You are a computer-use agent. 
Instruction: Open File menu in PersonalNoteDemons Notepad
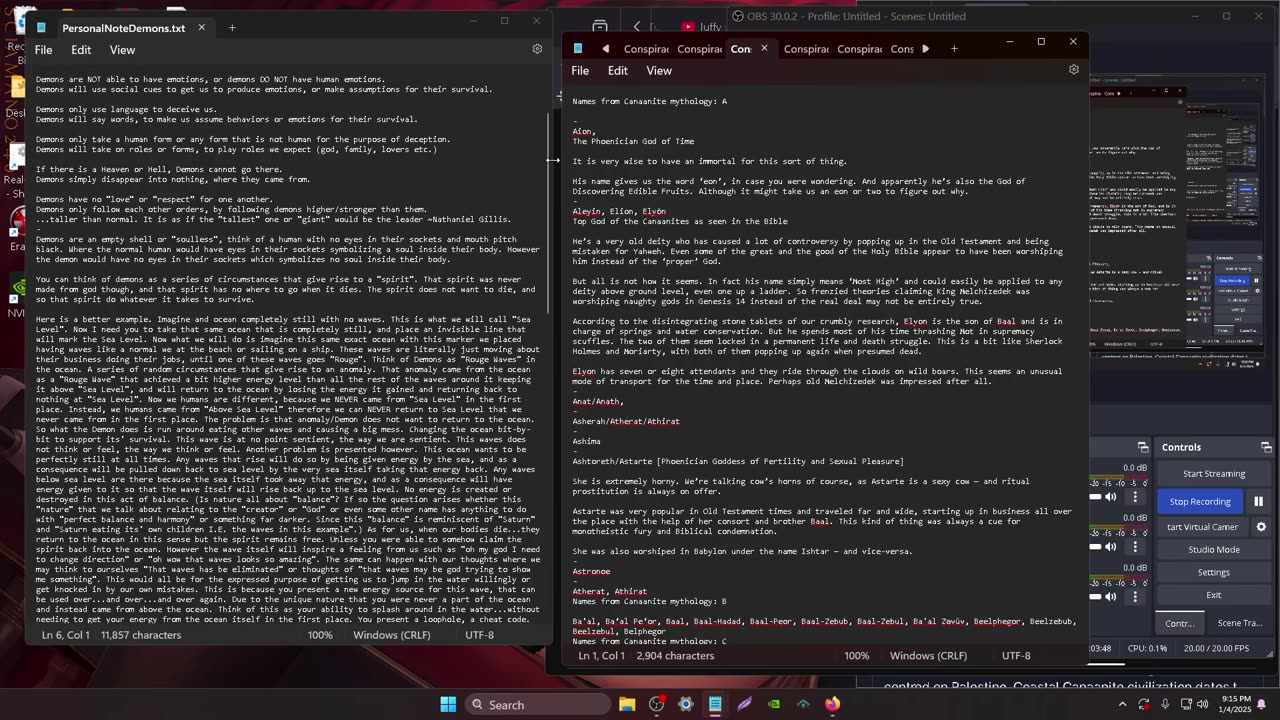click(x=44, y=50)
